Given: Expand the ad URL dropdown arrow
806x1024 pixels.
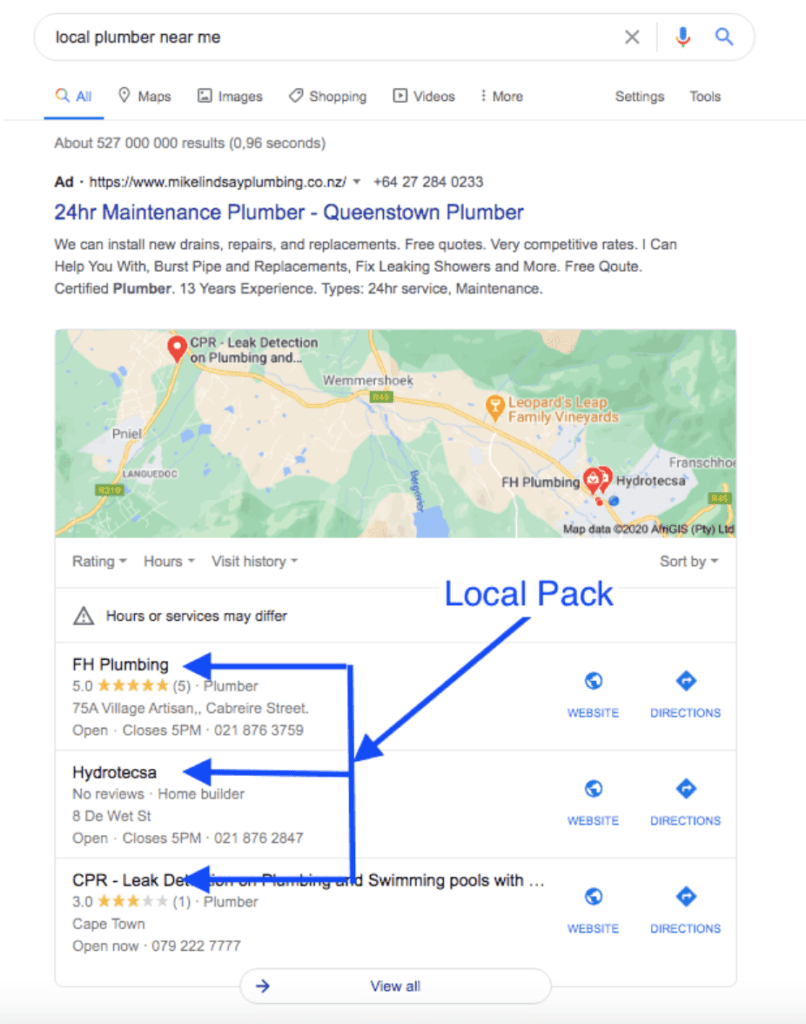Looking at the screenshot, I should (x=357, y=182).
